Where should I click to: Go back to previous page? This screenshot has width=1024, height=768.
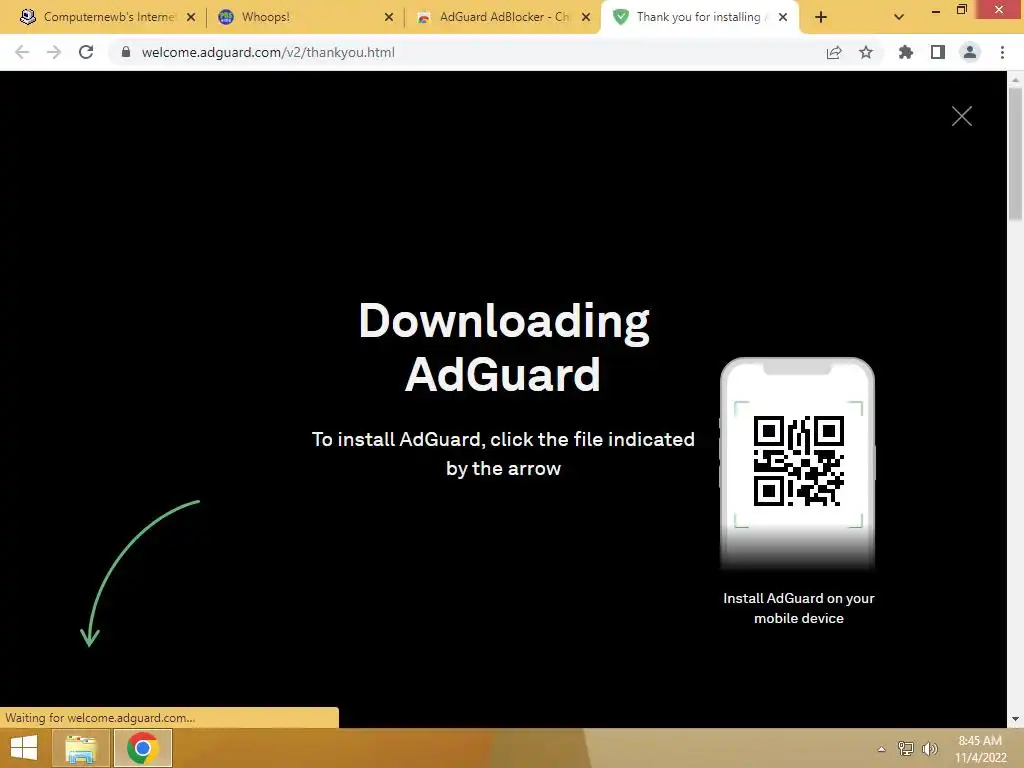(22, 52)
